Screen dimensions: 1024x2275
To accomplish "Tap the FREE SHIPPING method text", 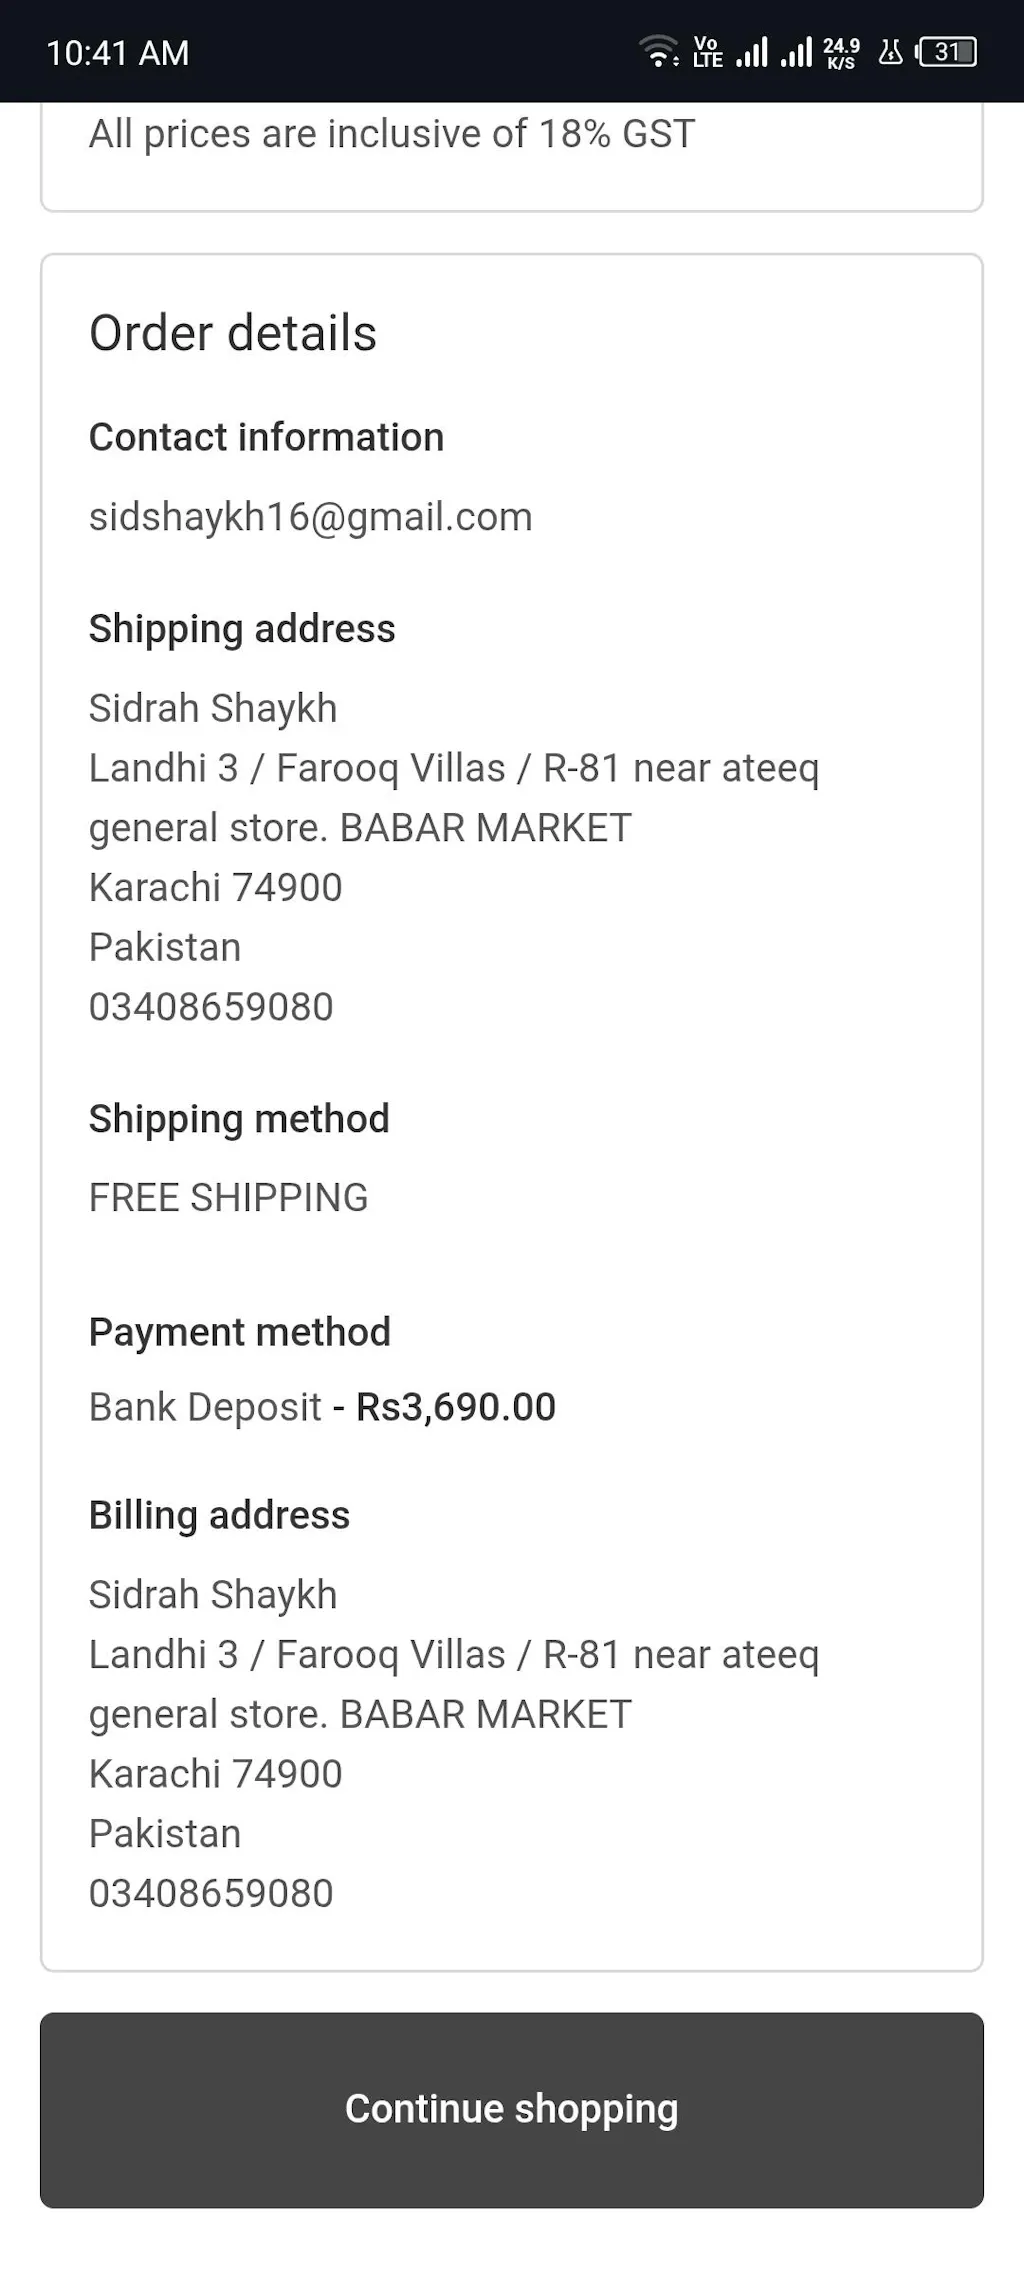I will click(x=228, y=1198).
